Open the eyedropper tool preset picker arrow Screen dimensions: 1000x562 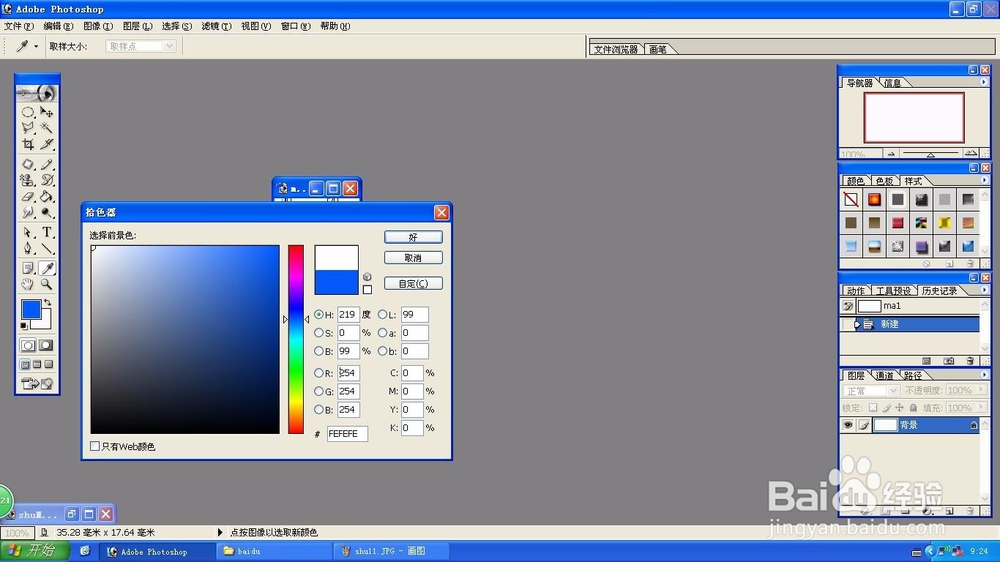36,46
